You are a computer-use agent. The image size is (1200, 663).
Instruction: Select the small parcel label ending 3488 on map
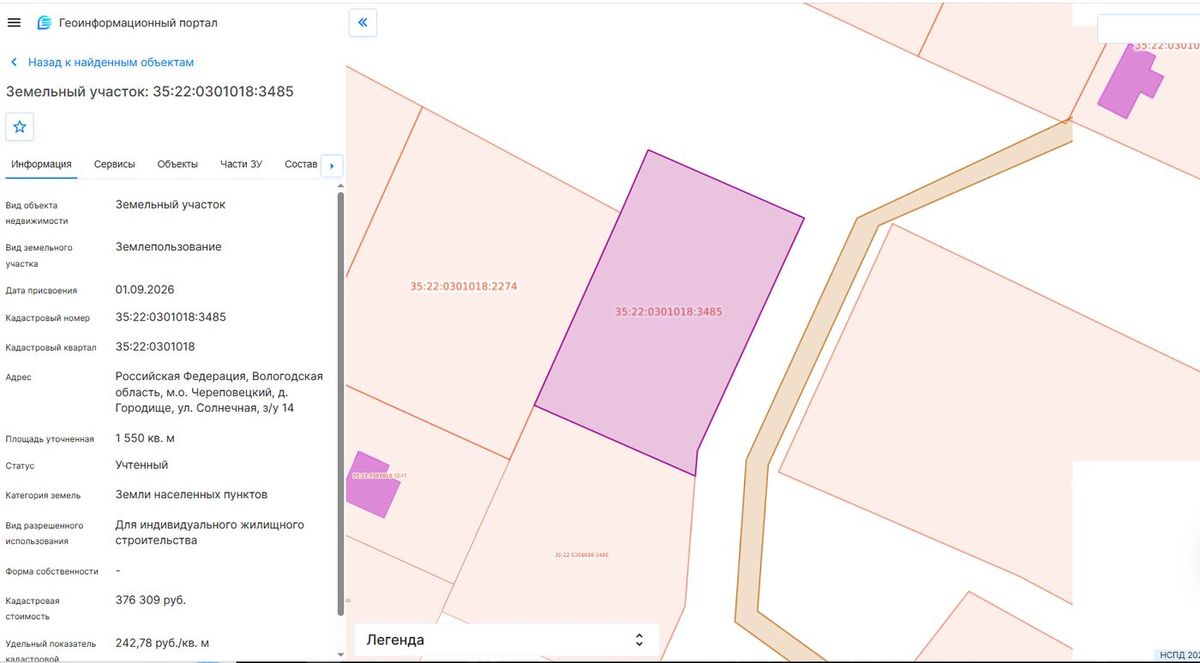coord(582,554)
